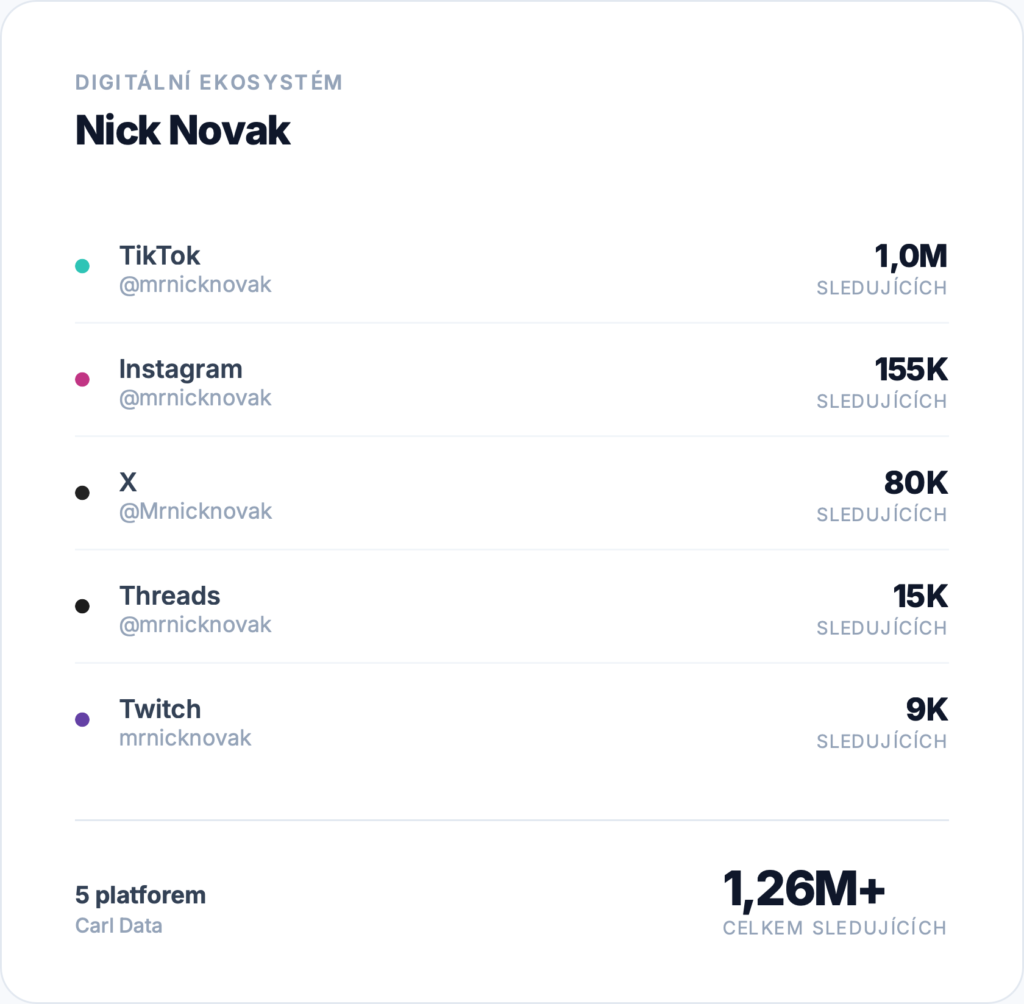Click the black dot beside X
The height and width of the screenshot is (1004, 1024).
[x=82, y=493]
